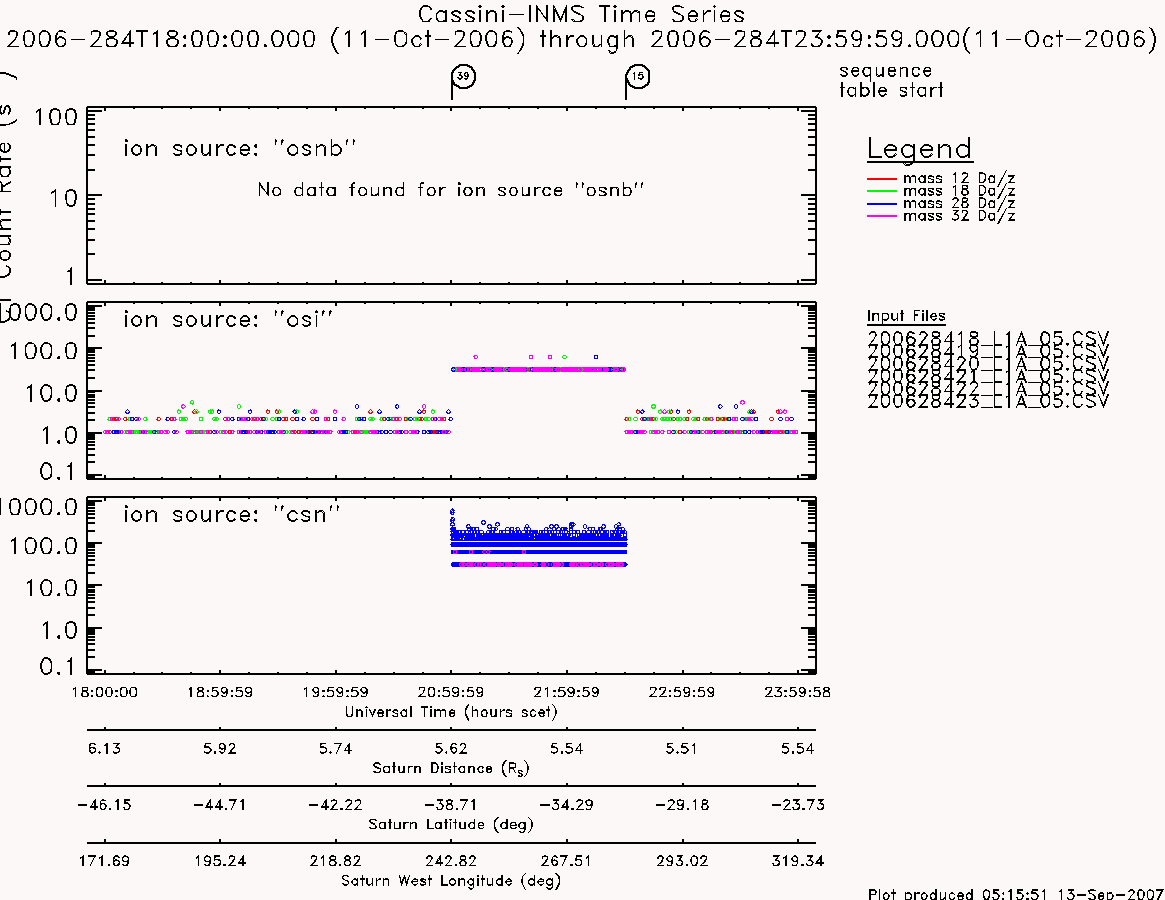Click sequence table marker 39

[x=464, y=77]
